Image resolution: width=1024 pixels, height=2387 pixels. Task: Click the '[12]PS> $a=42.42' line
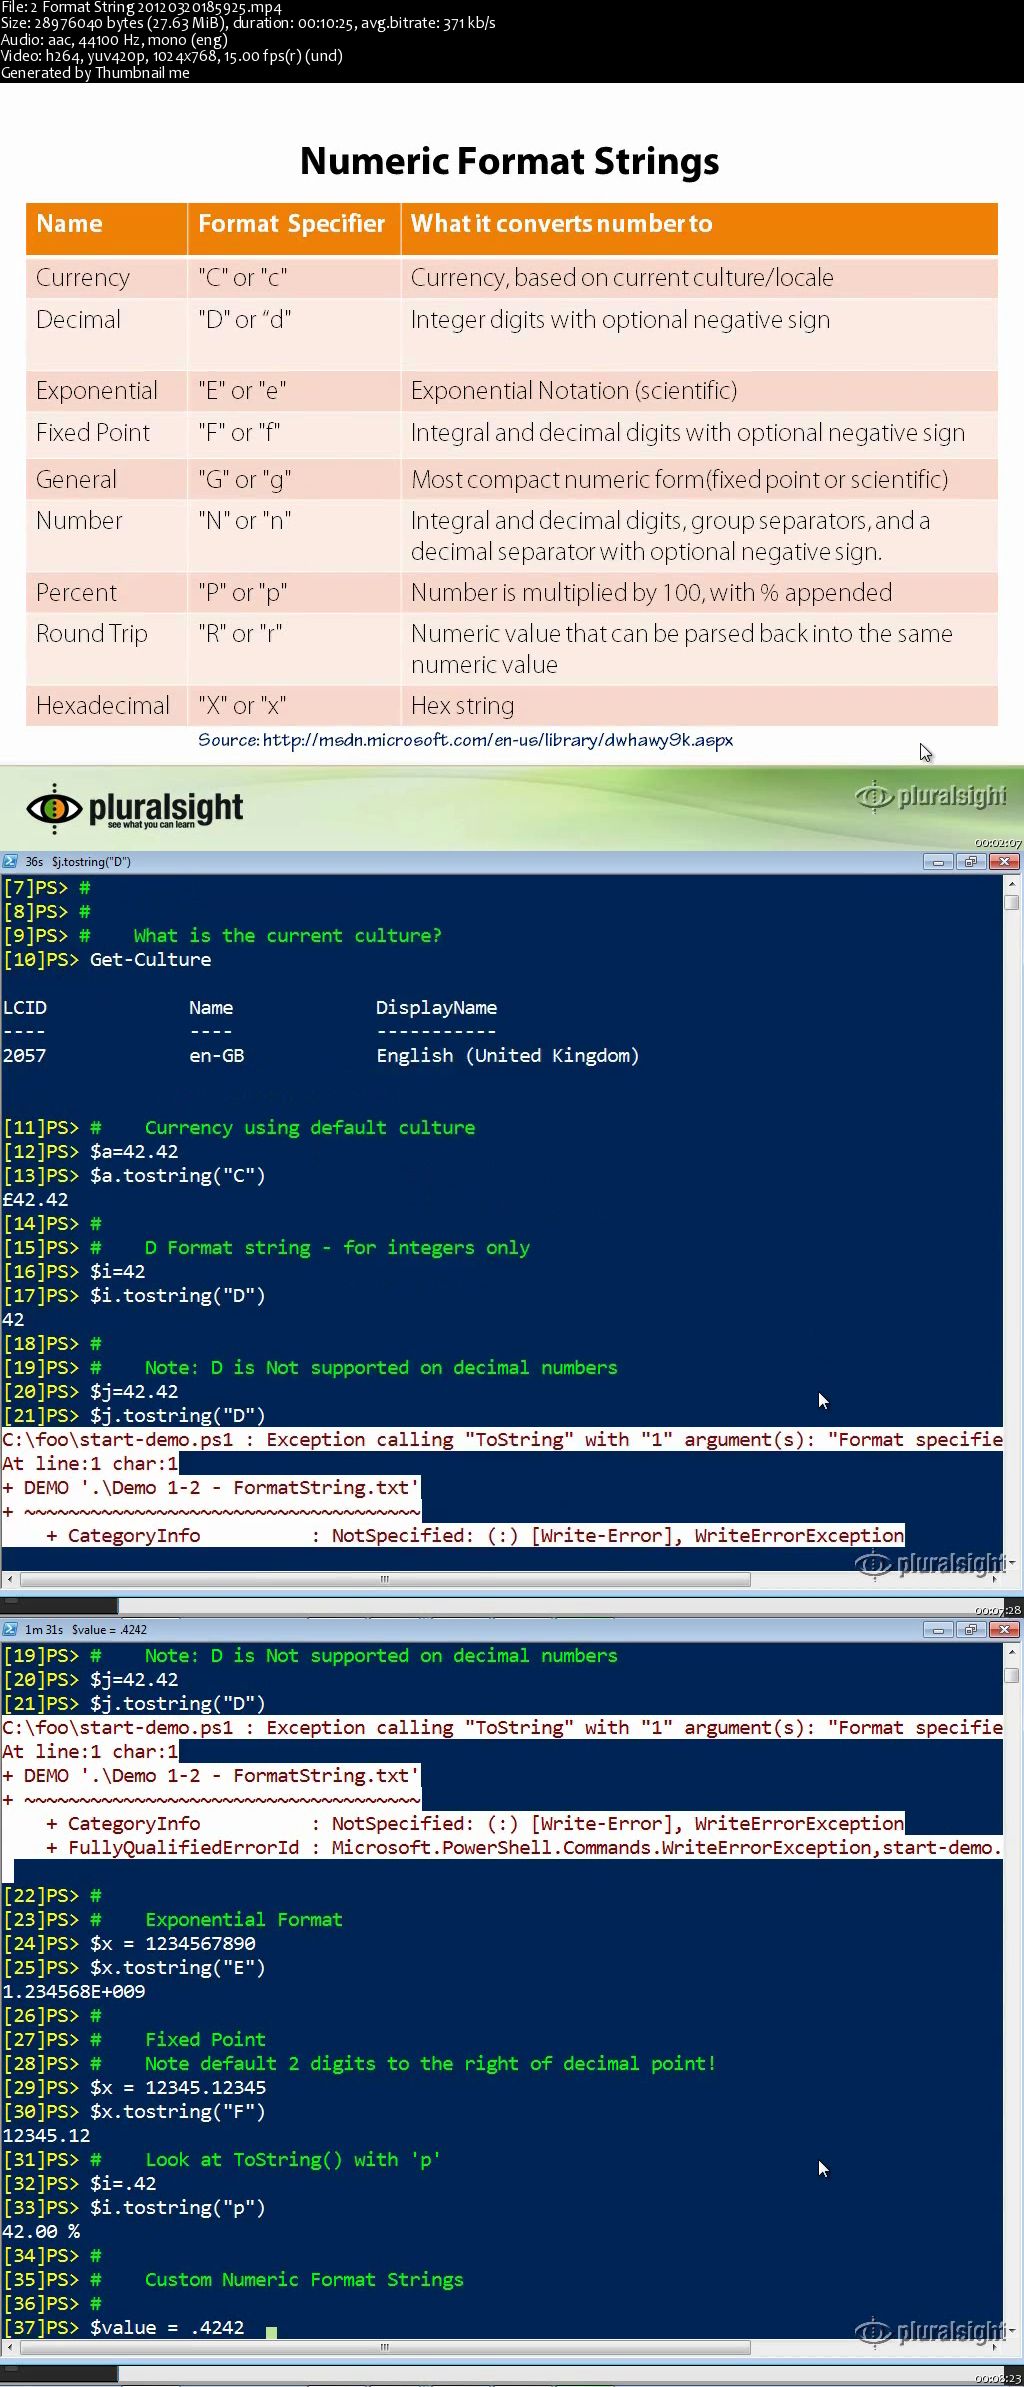tap(90, 1152)
